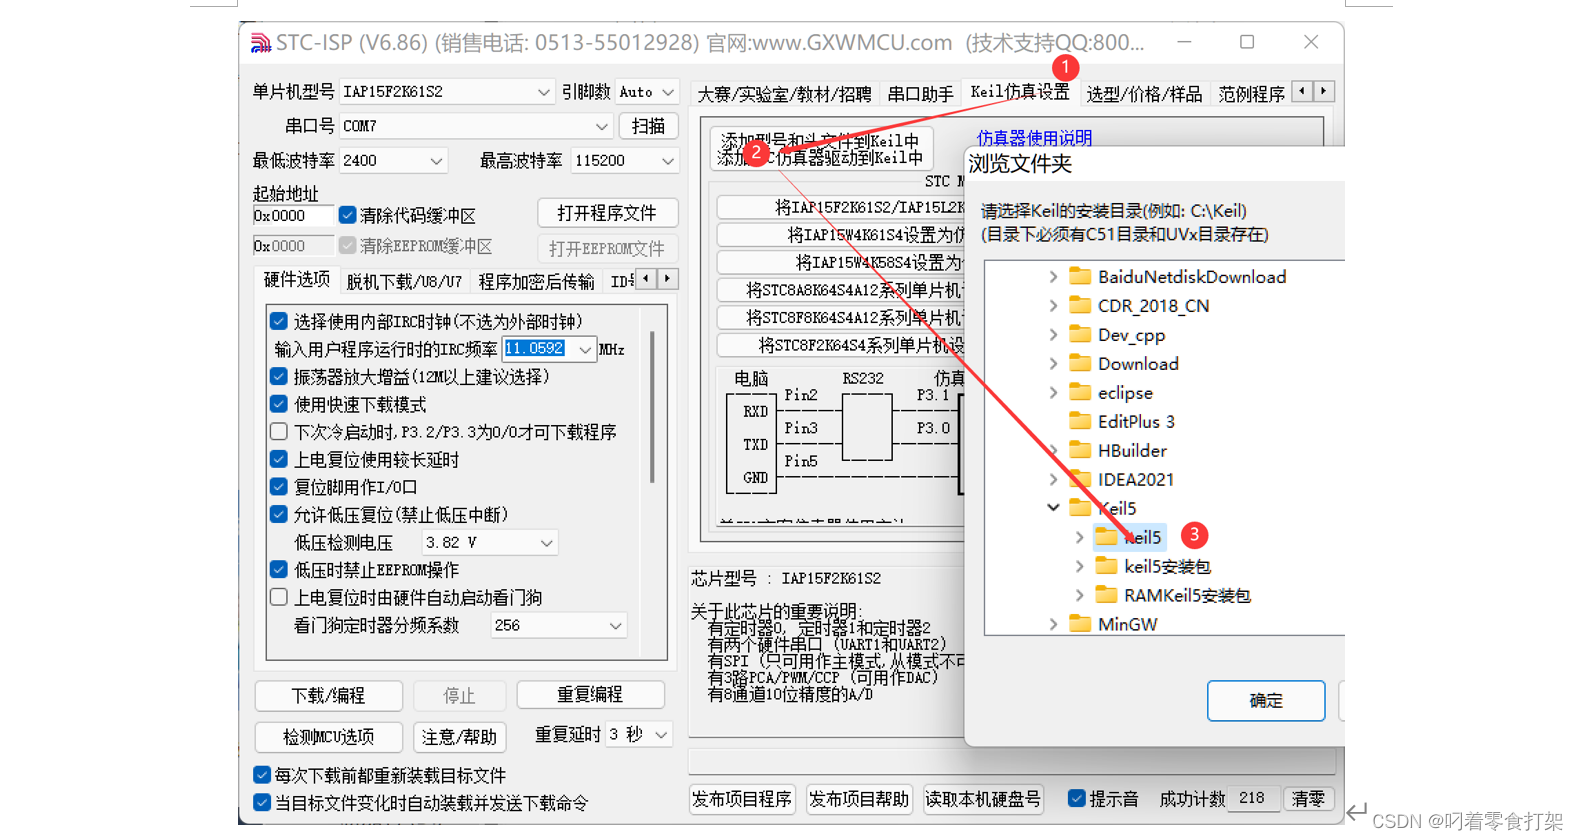The width and height of the screenshot is (1578, 840).
Task: Switch to Keil仿真设置 tab
Action: click(1020, 92)
